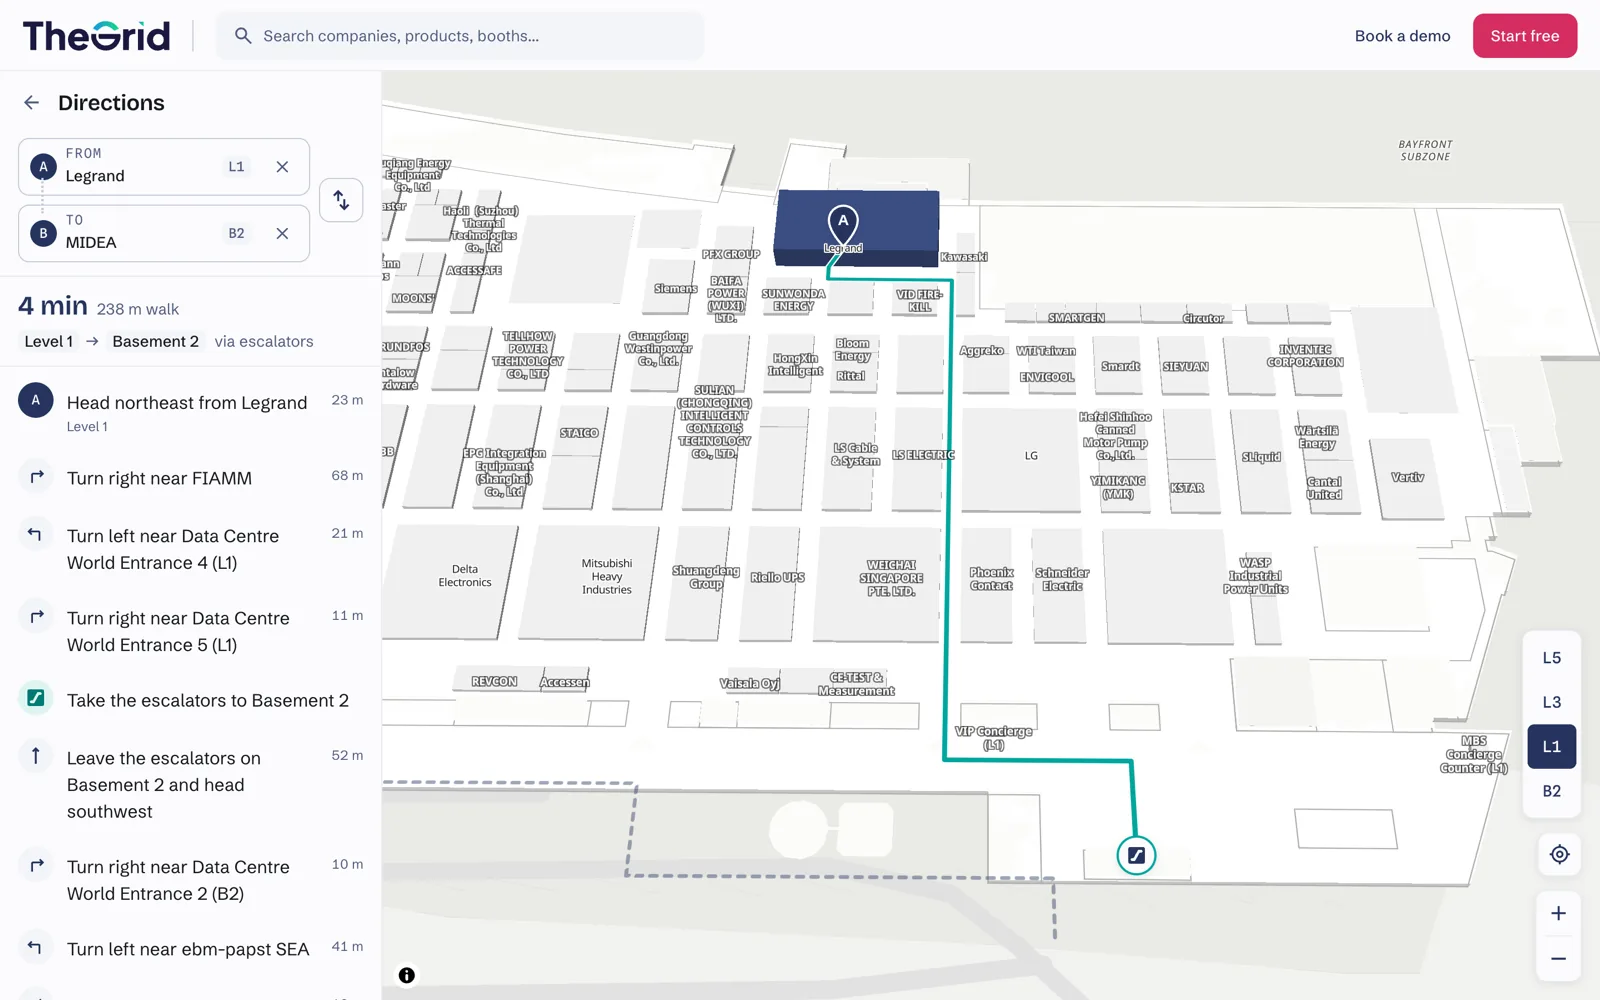The height and width of the screenshot is (1000, 1600).
Task: Click turn-right arrow icon near FIAMM step
Action: click(x=36, y=477)
